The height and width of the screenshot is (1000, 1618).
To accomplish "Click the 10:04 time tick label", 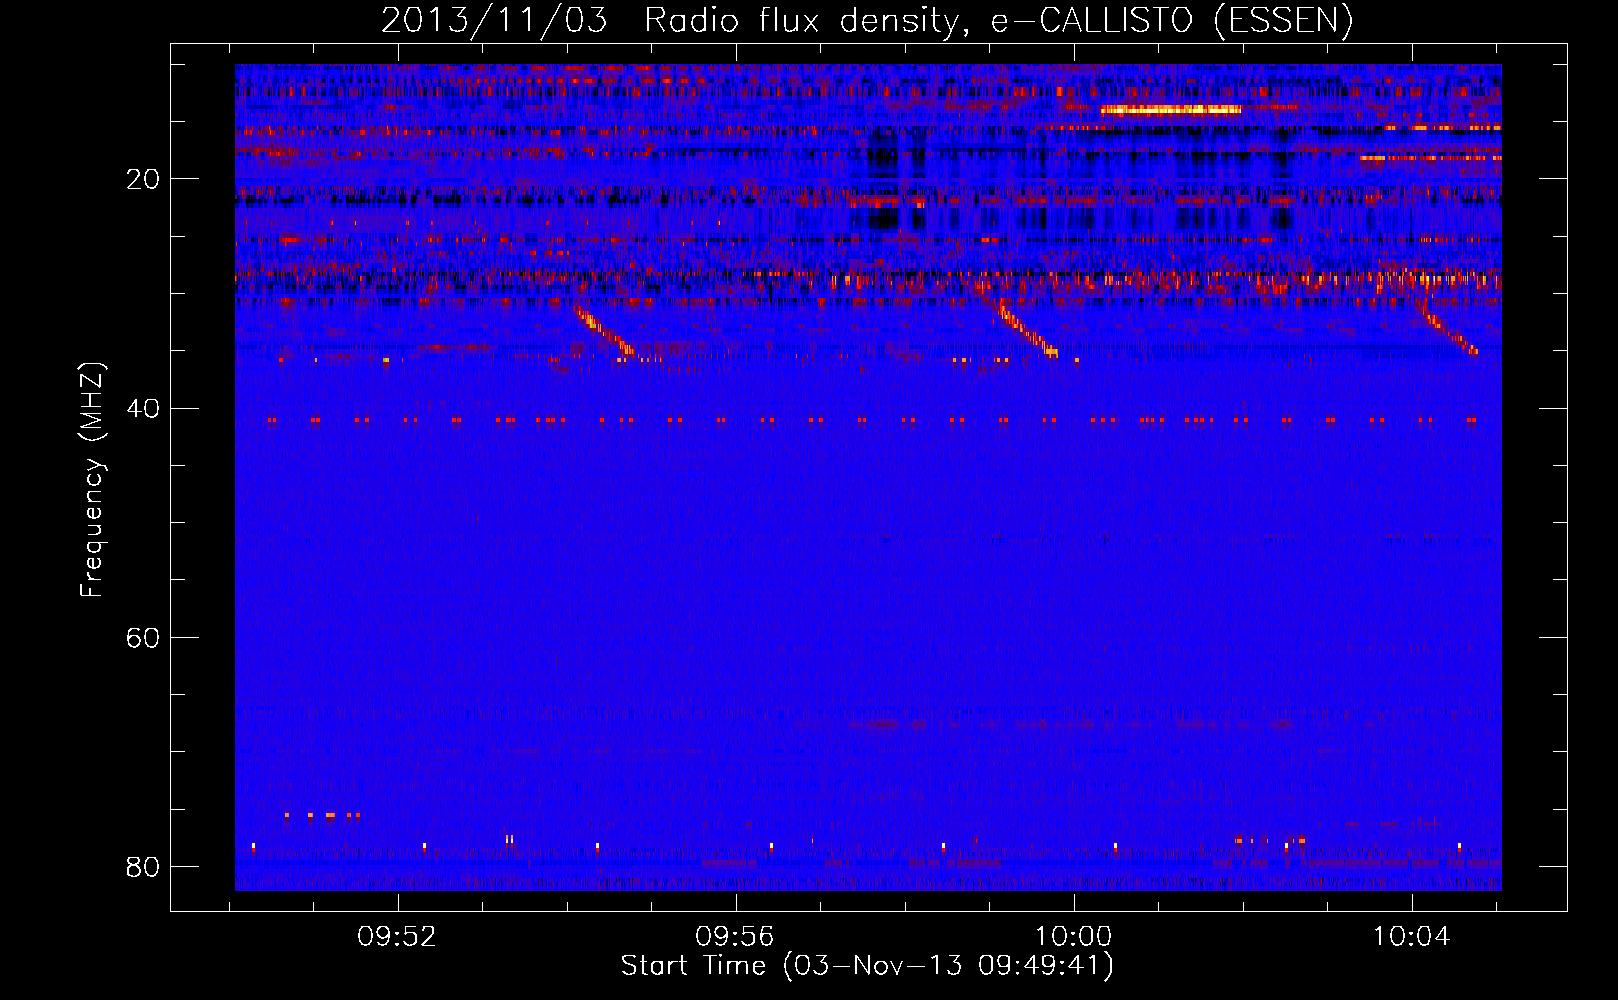I will click(x=1411, y=937).
